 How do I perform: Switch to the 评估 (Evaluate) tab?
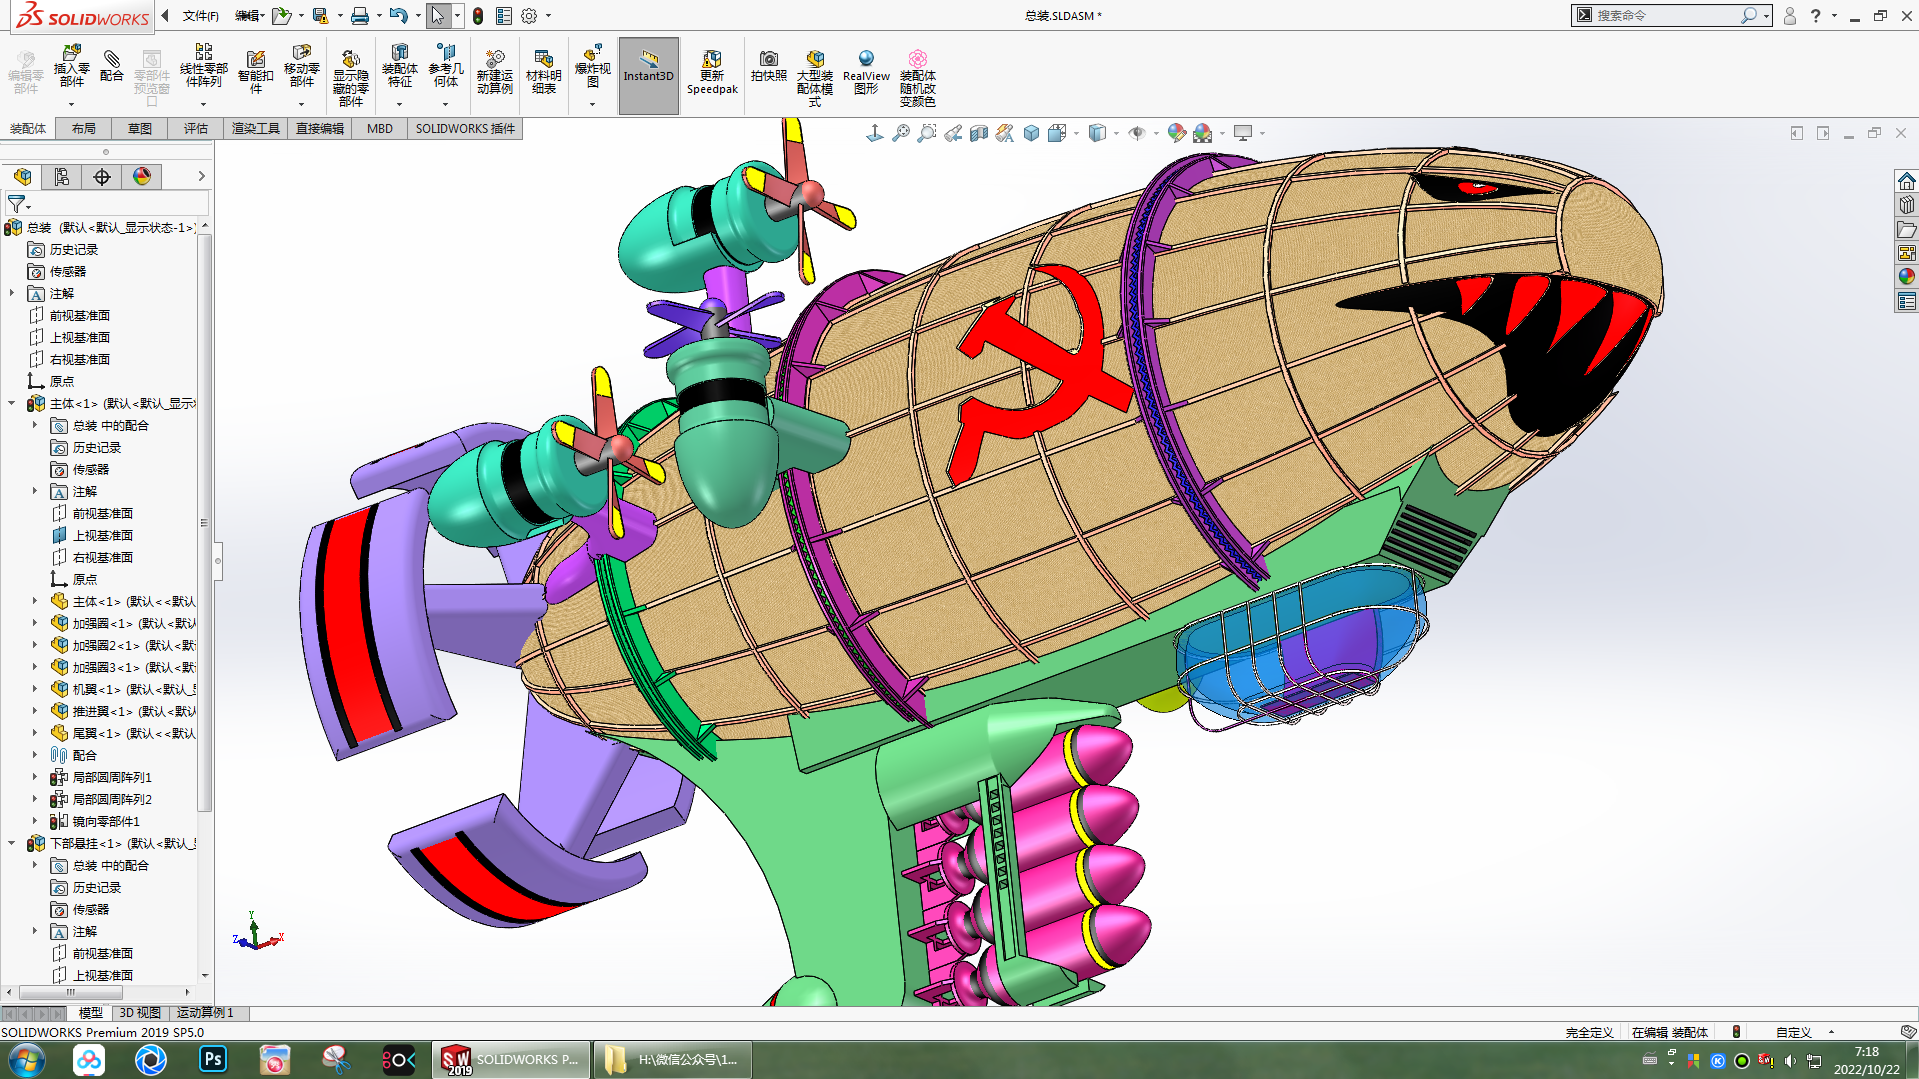(195, 128)
